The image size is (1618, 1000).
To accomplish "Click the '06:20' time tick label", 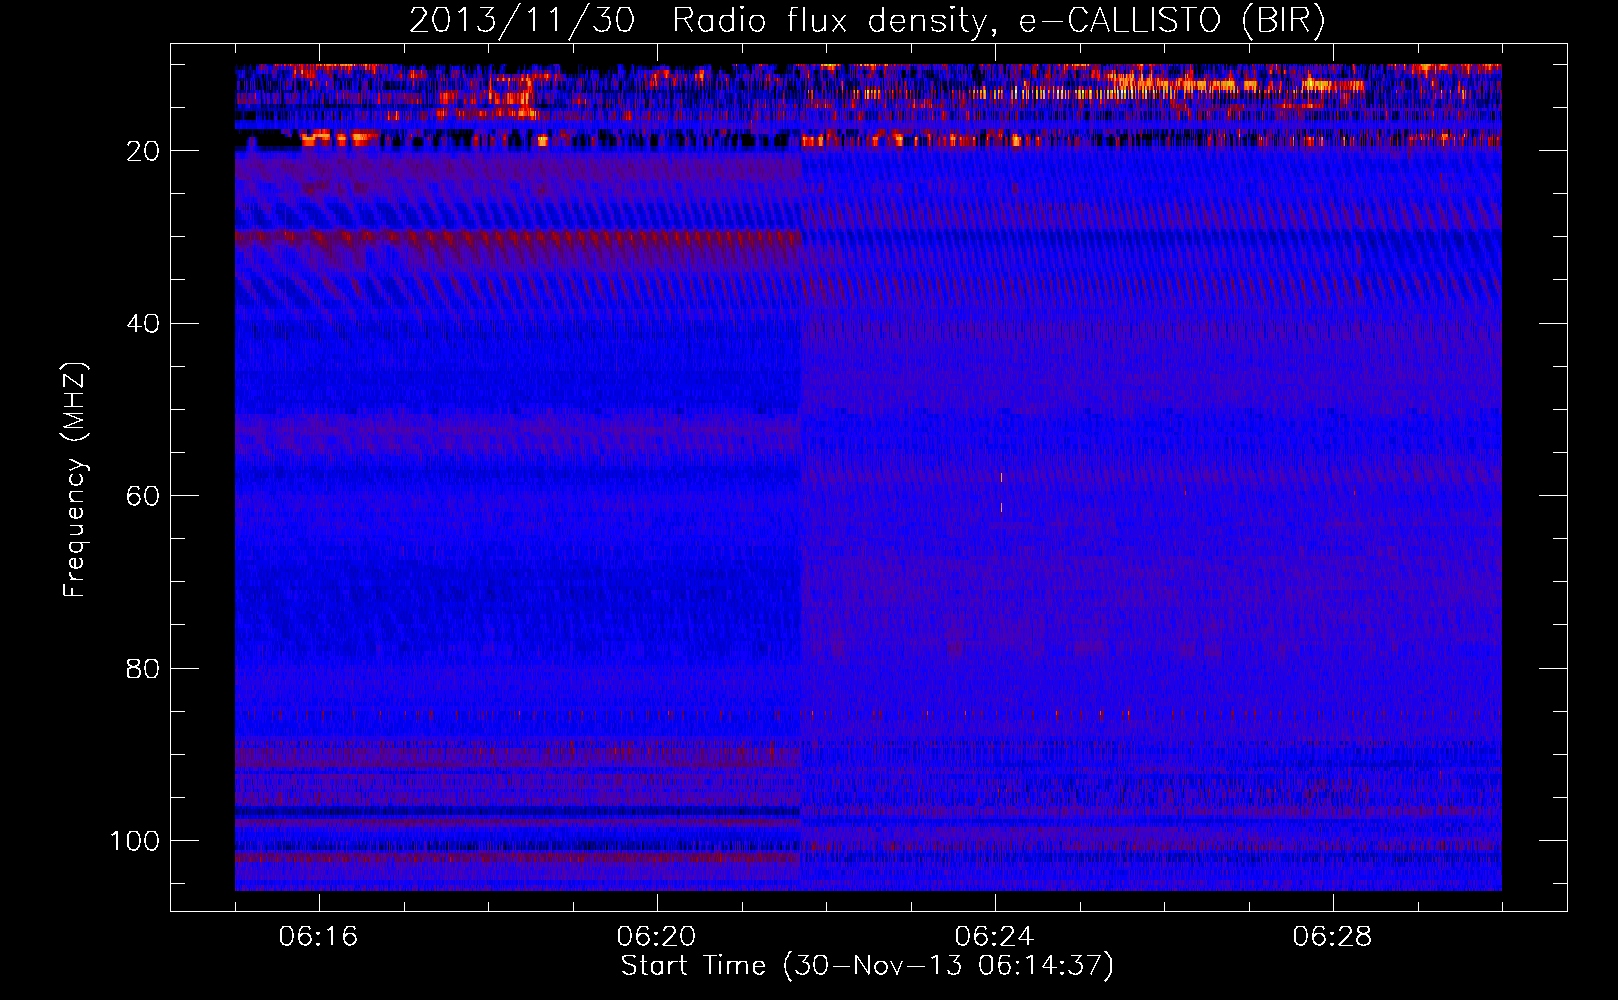I will (x=657, y=937).
